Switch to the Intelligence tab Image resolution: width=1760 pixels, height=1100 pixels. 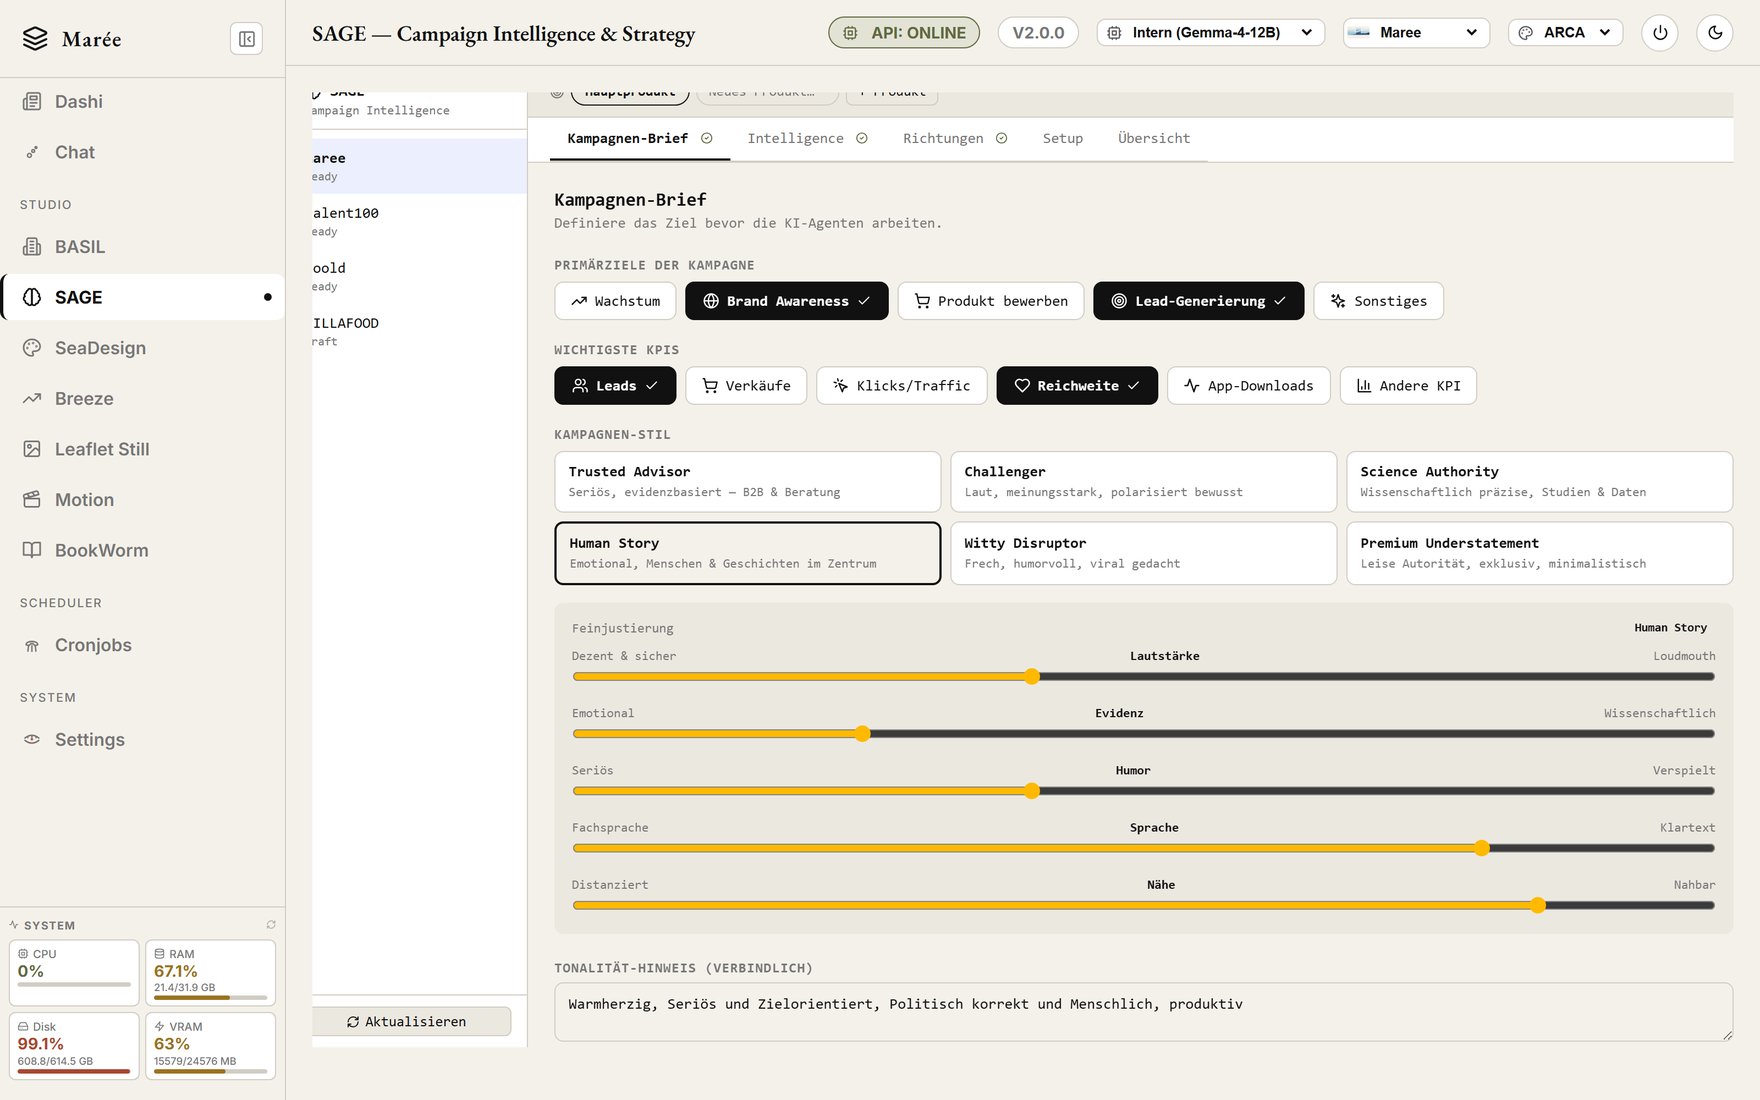807,139
